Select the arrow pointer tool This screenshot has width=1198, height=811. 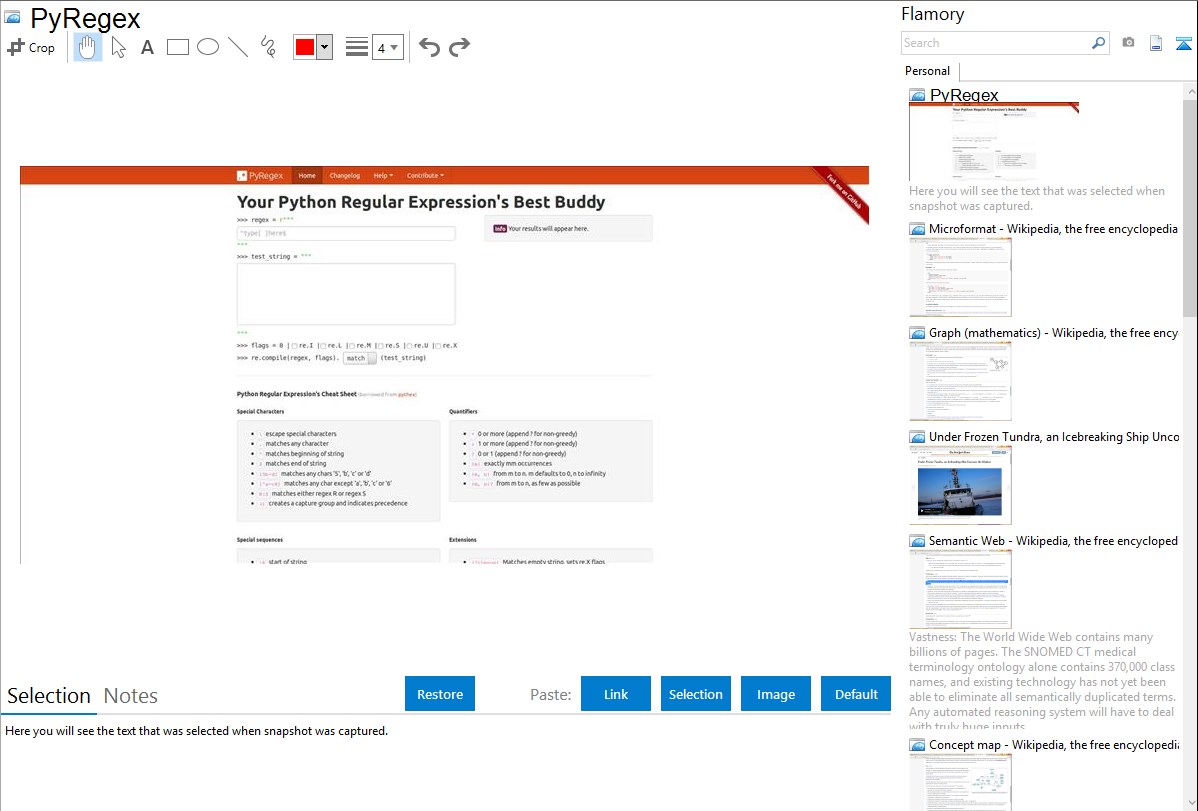[118, 47]
